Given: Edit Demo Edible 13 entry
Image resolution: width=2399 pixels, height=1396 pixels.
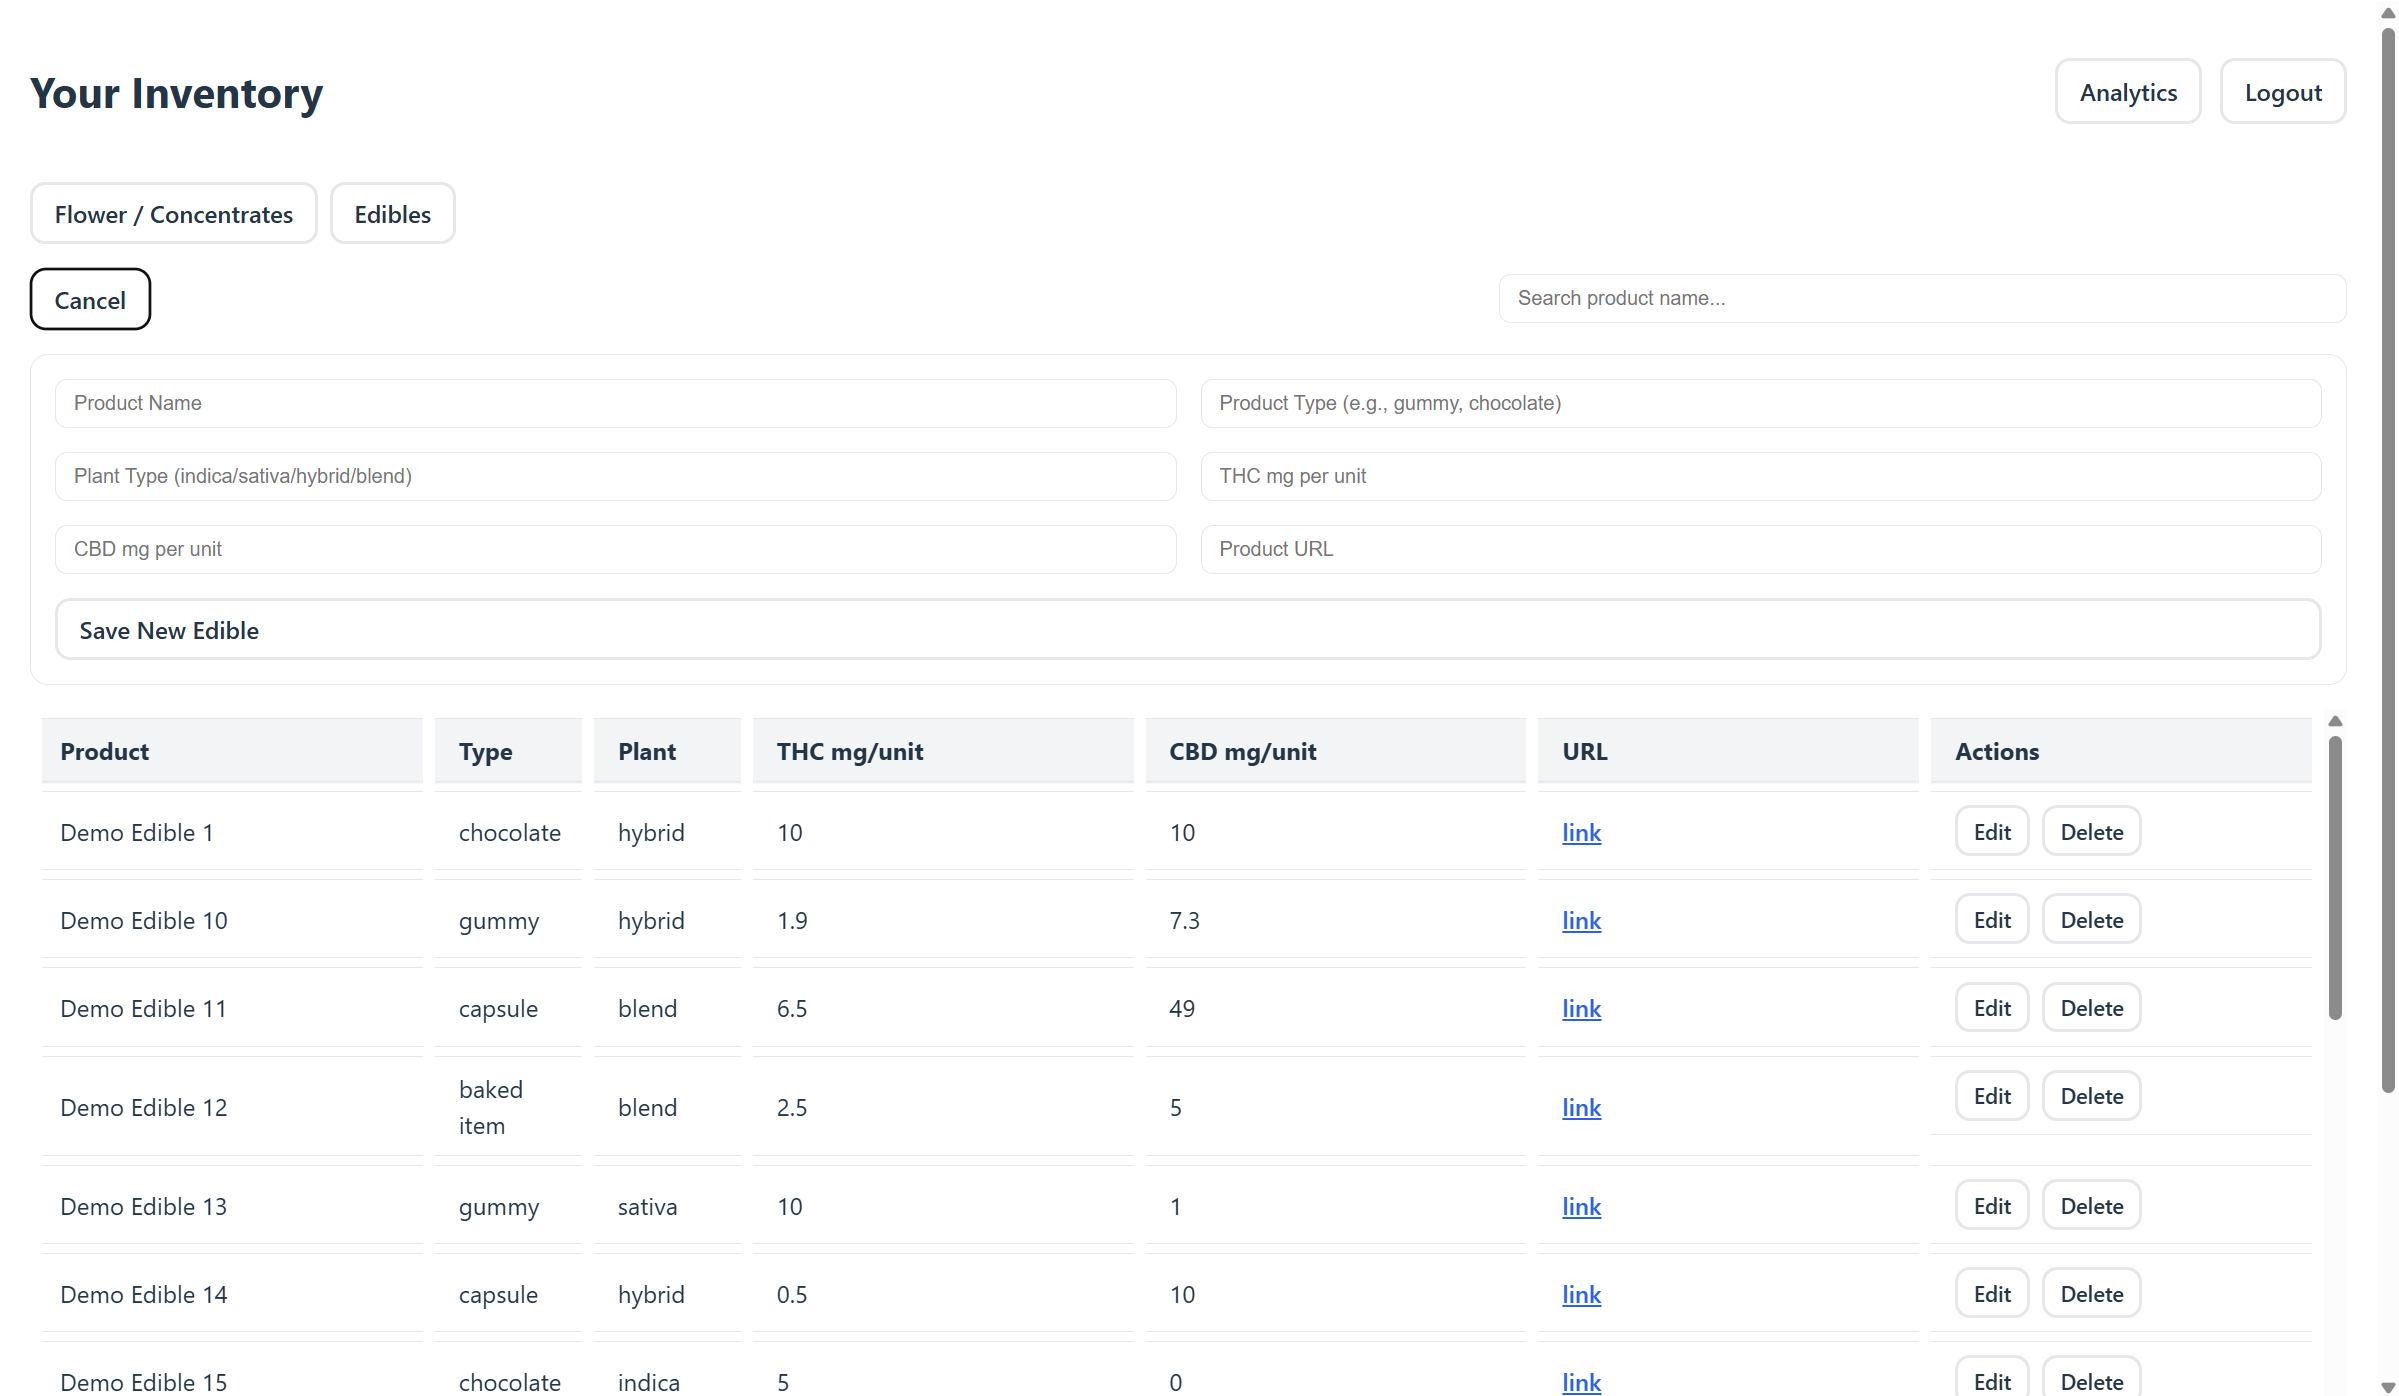Looking at the screenshot, I should pyautogui.click(x=1991, y=1206).
